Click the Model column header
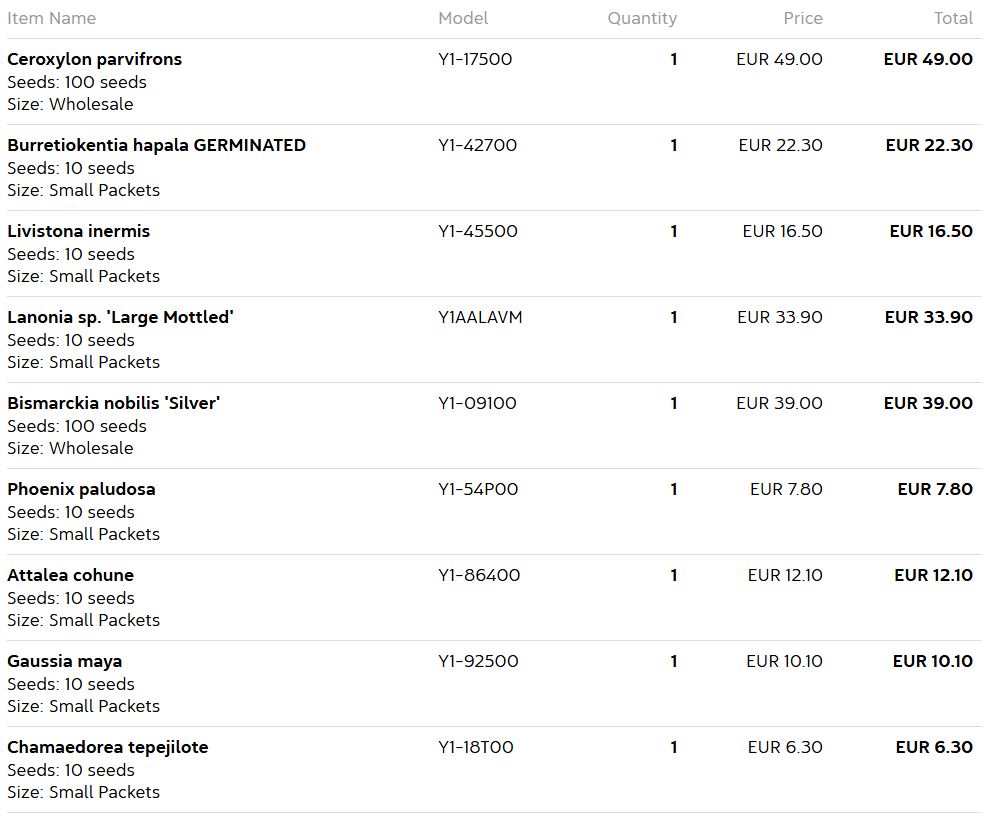Screen dimensions: 1007x823 pyautogui.click(x=463, y=18)
